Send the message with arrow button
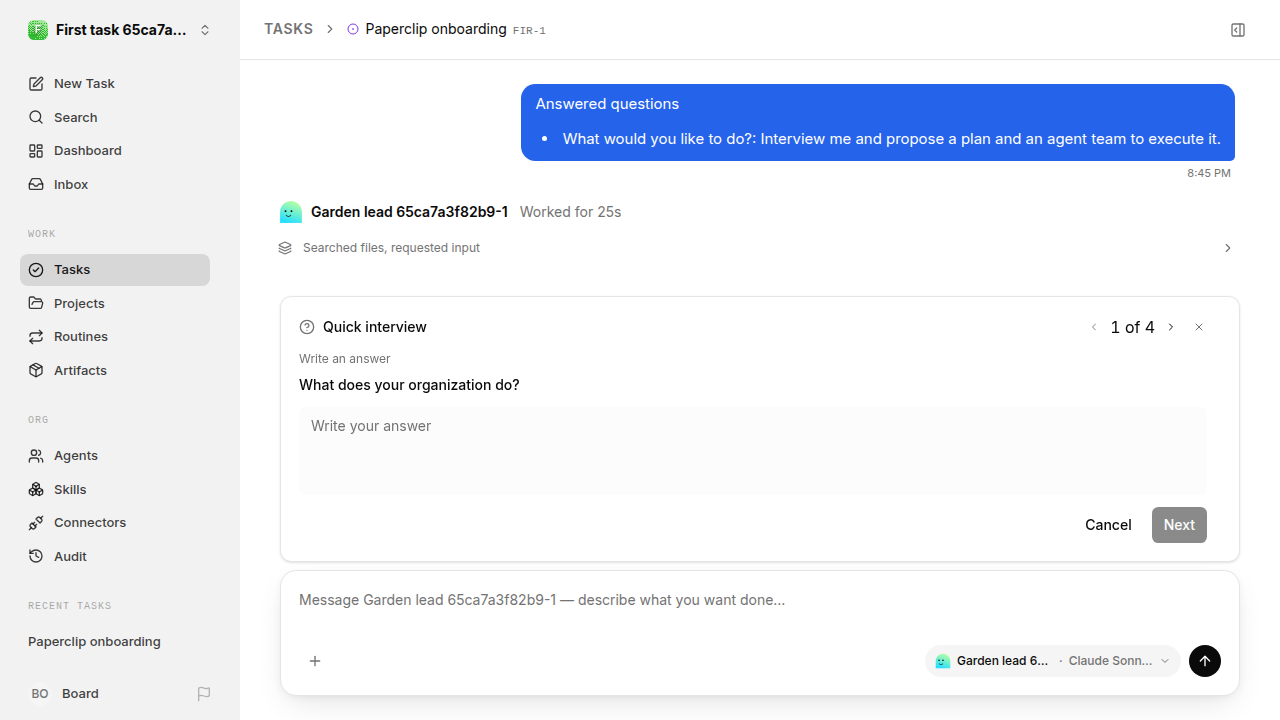The height and width of the screenshot is (720, 1280). pos(1205,661)
